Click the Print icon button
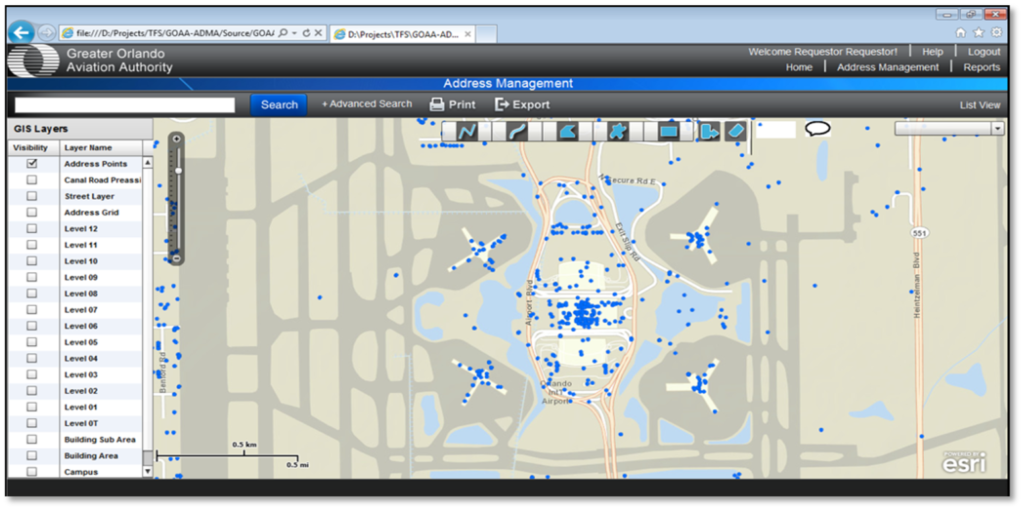Screen dimensions: 1024x509 (x=452, y=104)
